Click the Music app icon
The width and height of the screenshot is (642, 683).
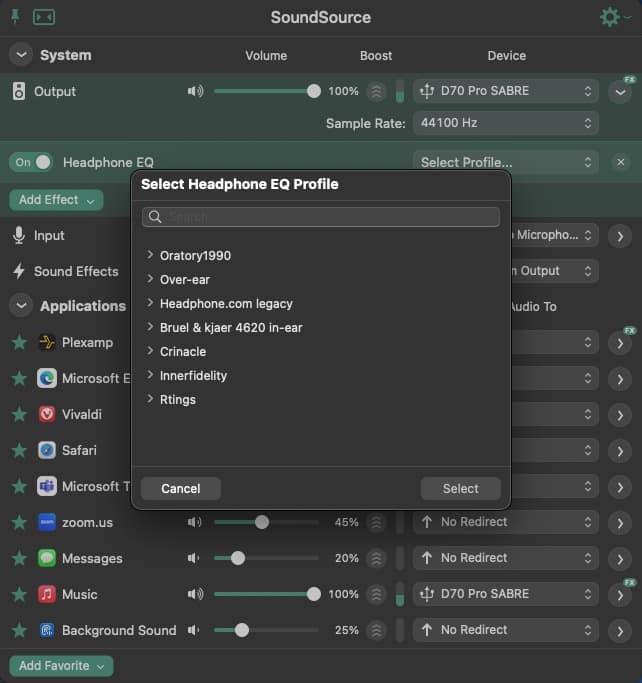click(x=47, y=594)
